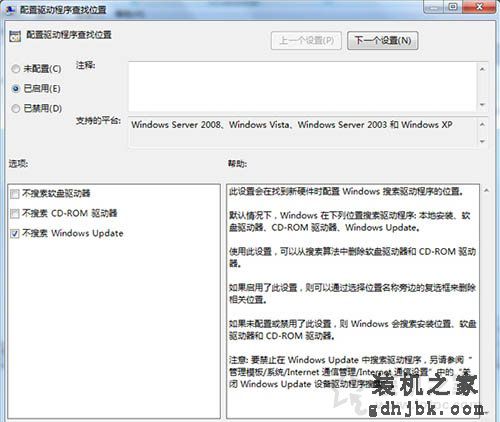Click the 选项: label

pos(18,163)
